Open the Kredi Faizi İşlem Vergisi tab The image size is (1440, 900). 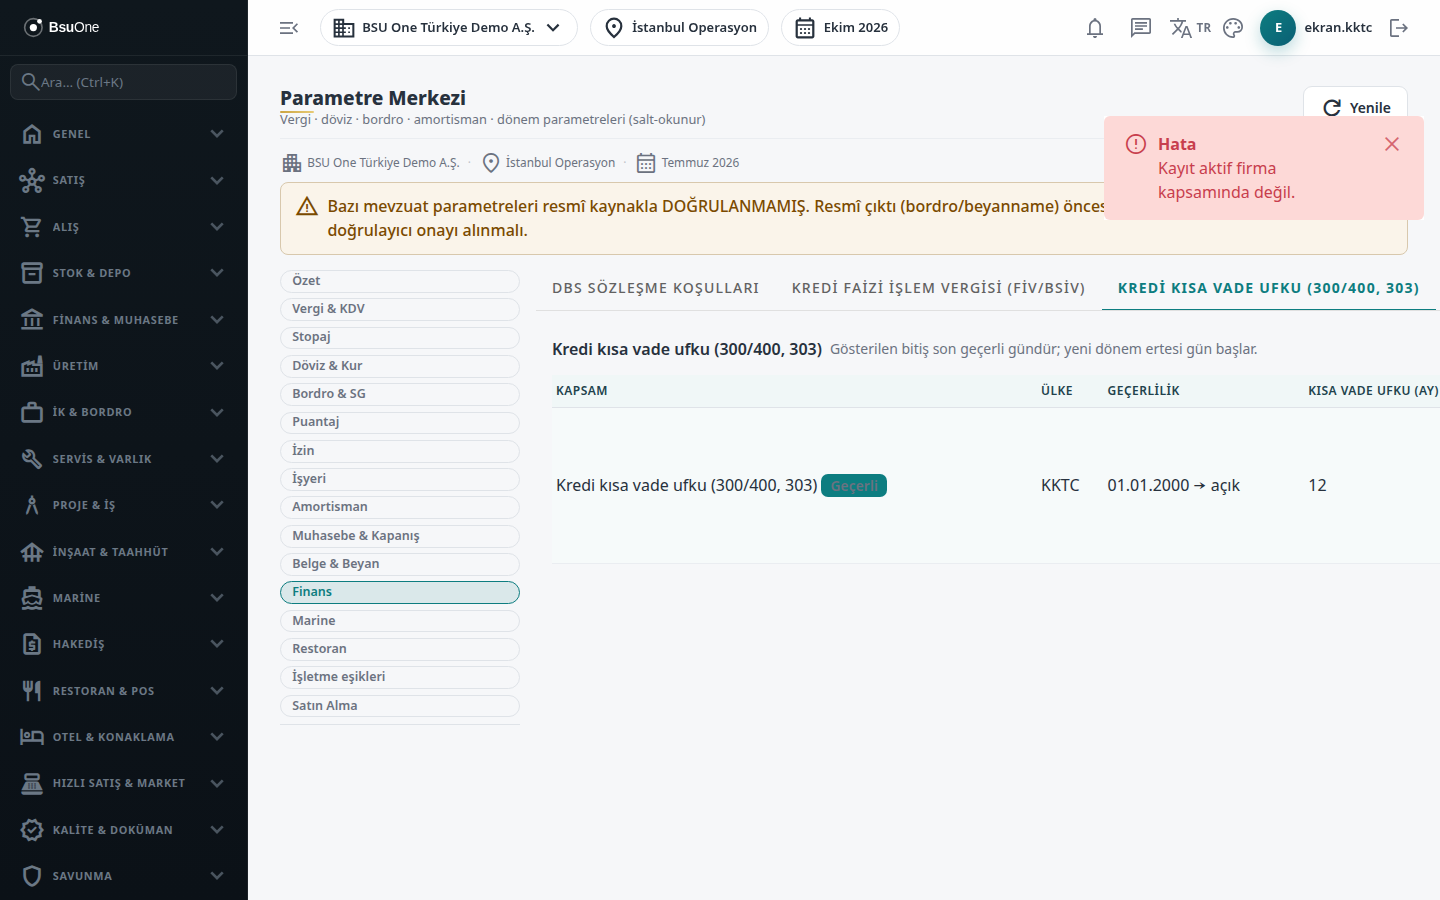click(938, 288)
